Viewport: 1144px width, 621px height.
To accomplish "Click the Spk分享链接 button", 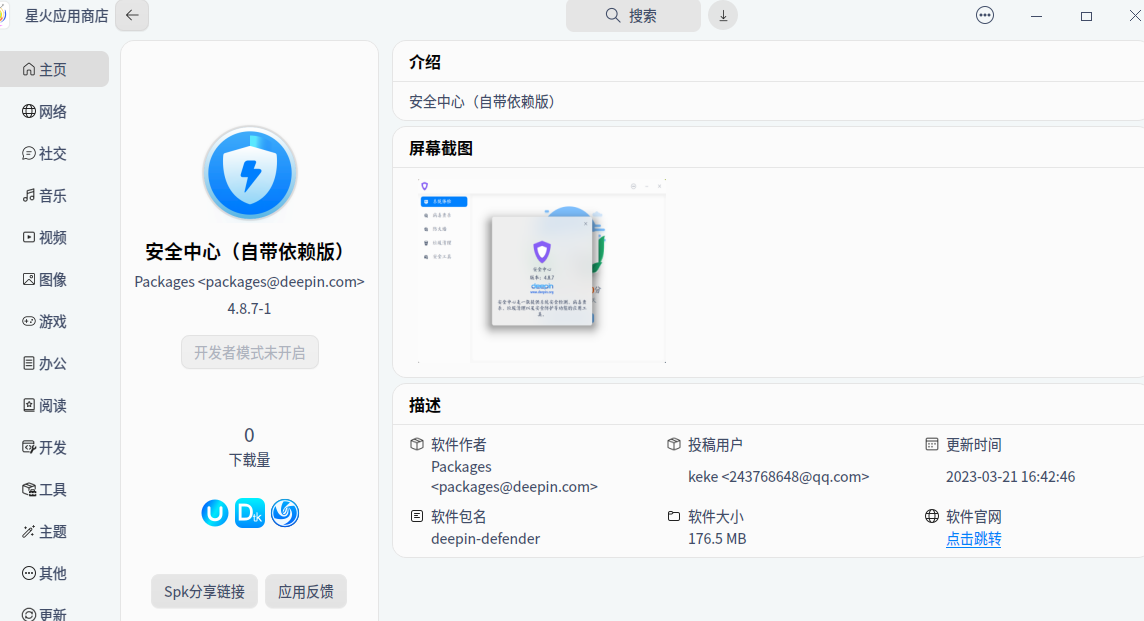I will (204, 591).
